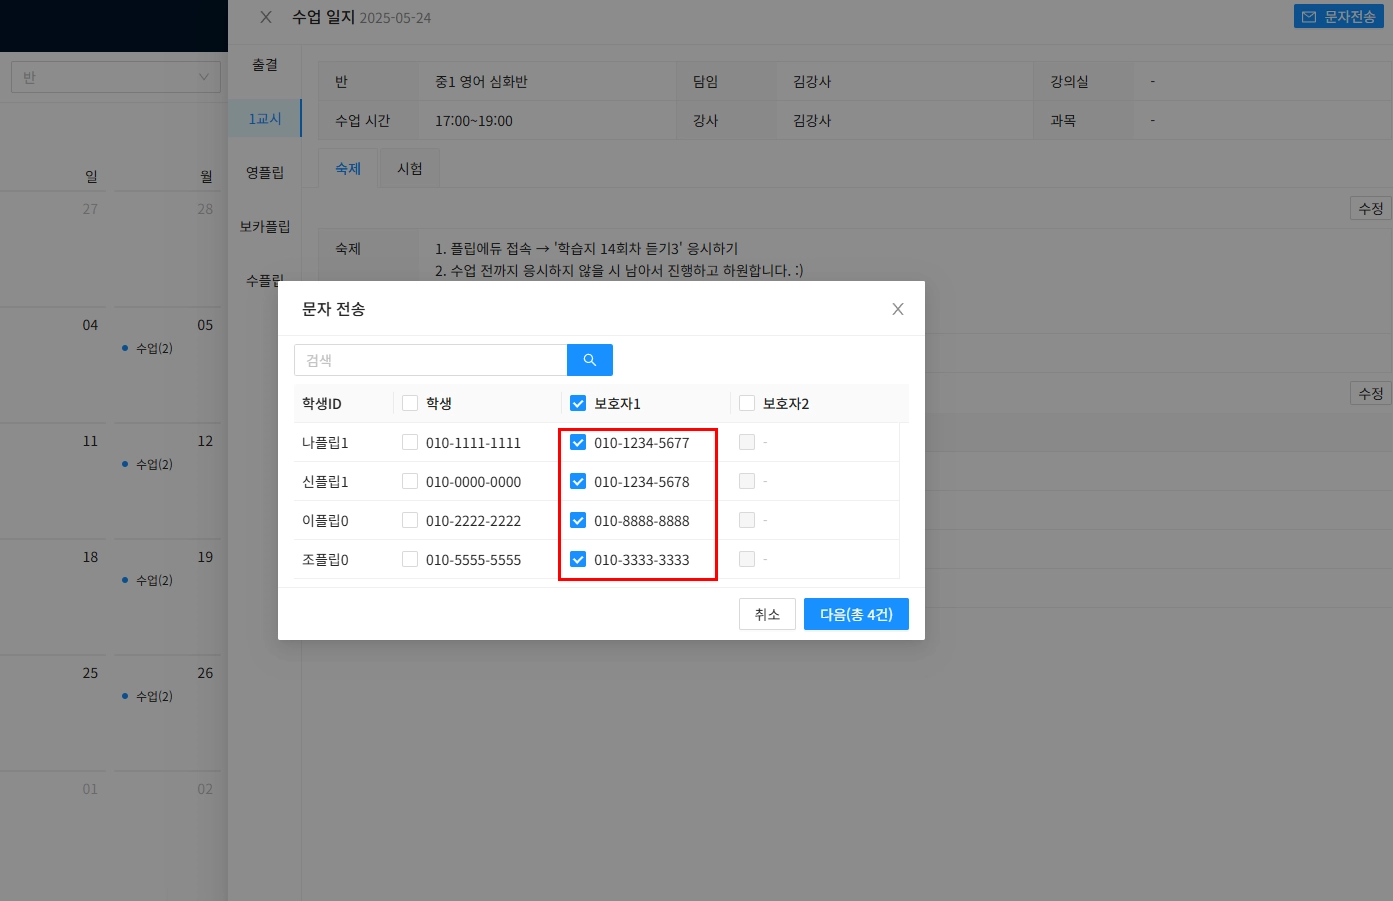Viewport: 1393px width, 901px height.
Task: Select the 1교시 side tab
Action: pos(265,119)
